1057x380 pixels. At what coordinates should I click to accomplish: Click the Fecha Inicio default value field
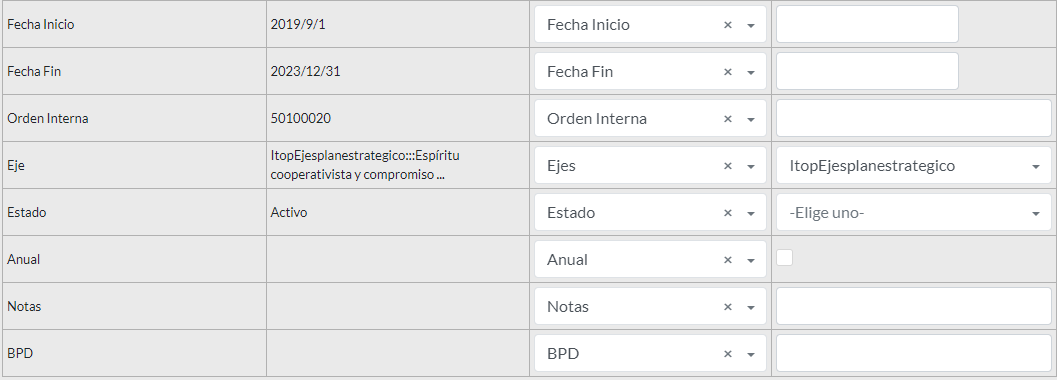(867, 24)
